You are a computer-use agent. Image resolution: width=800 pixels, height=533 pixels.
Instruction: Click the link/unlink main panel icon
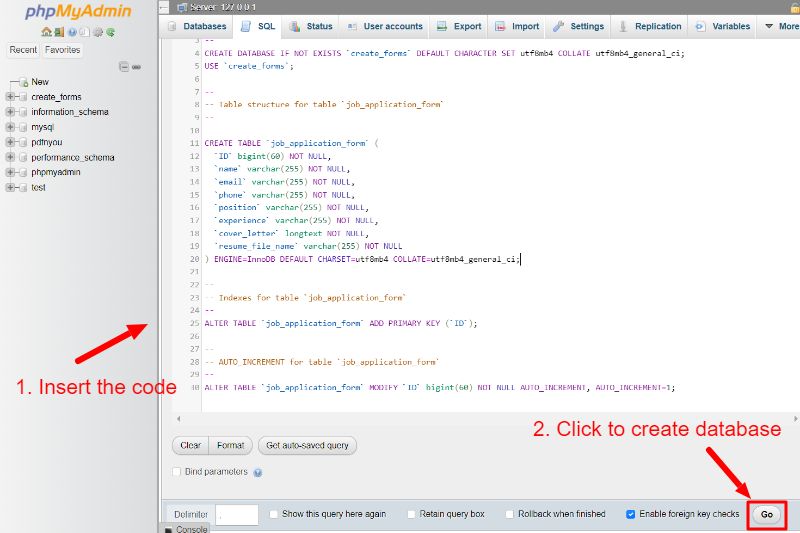[136, 67]
